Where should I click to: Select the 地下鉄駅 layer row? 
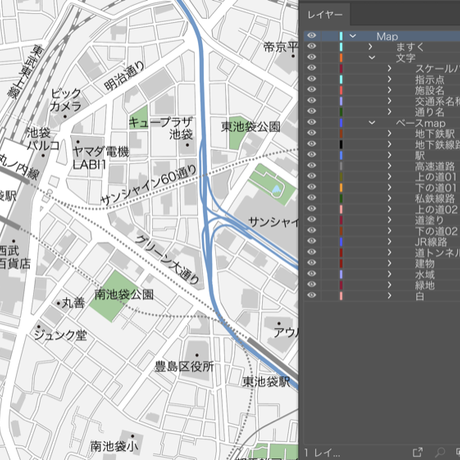[x=382, y=133]
